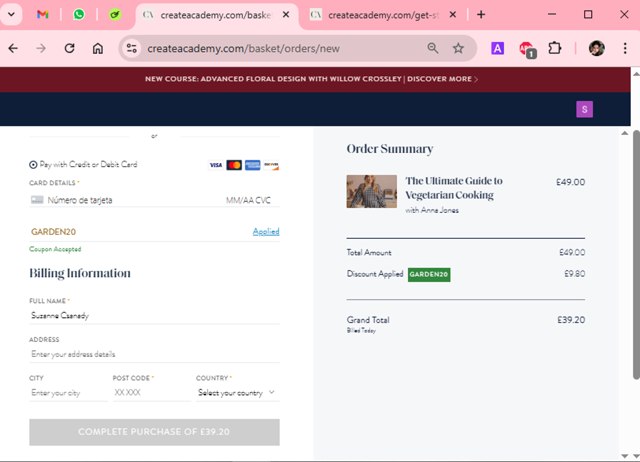640x462 pixels.
Task: Go forward to next page
Action: tap(41, 49)
